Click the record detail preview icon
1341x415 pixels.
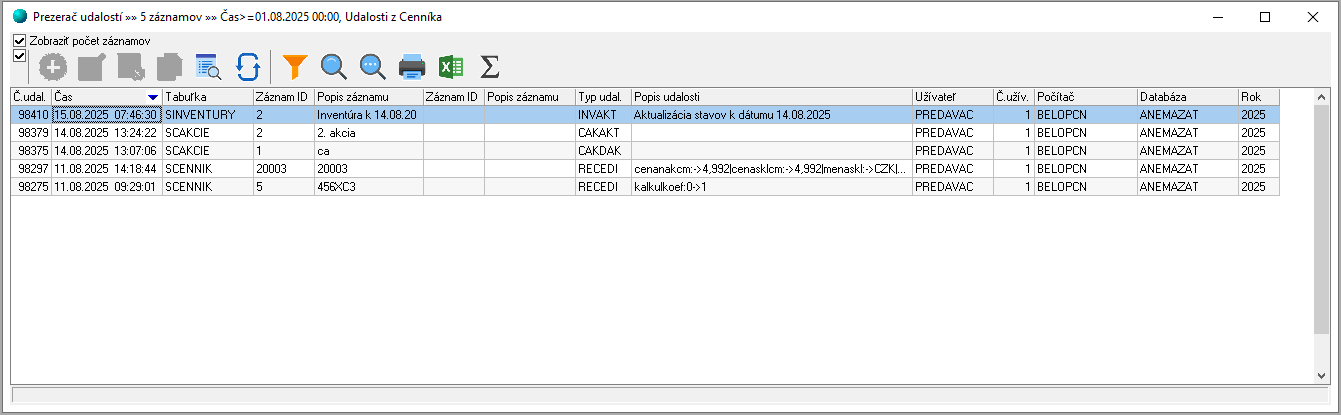click(x=208, y=67)
